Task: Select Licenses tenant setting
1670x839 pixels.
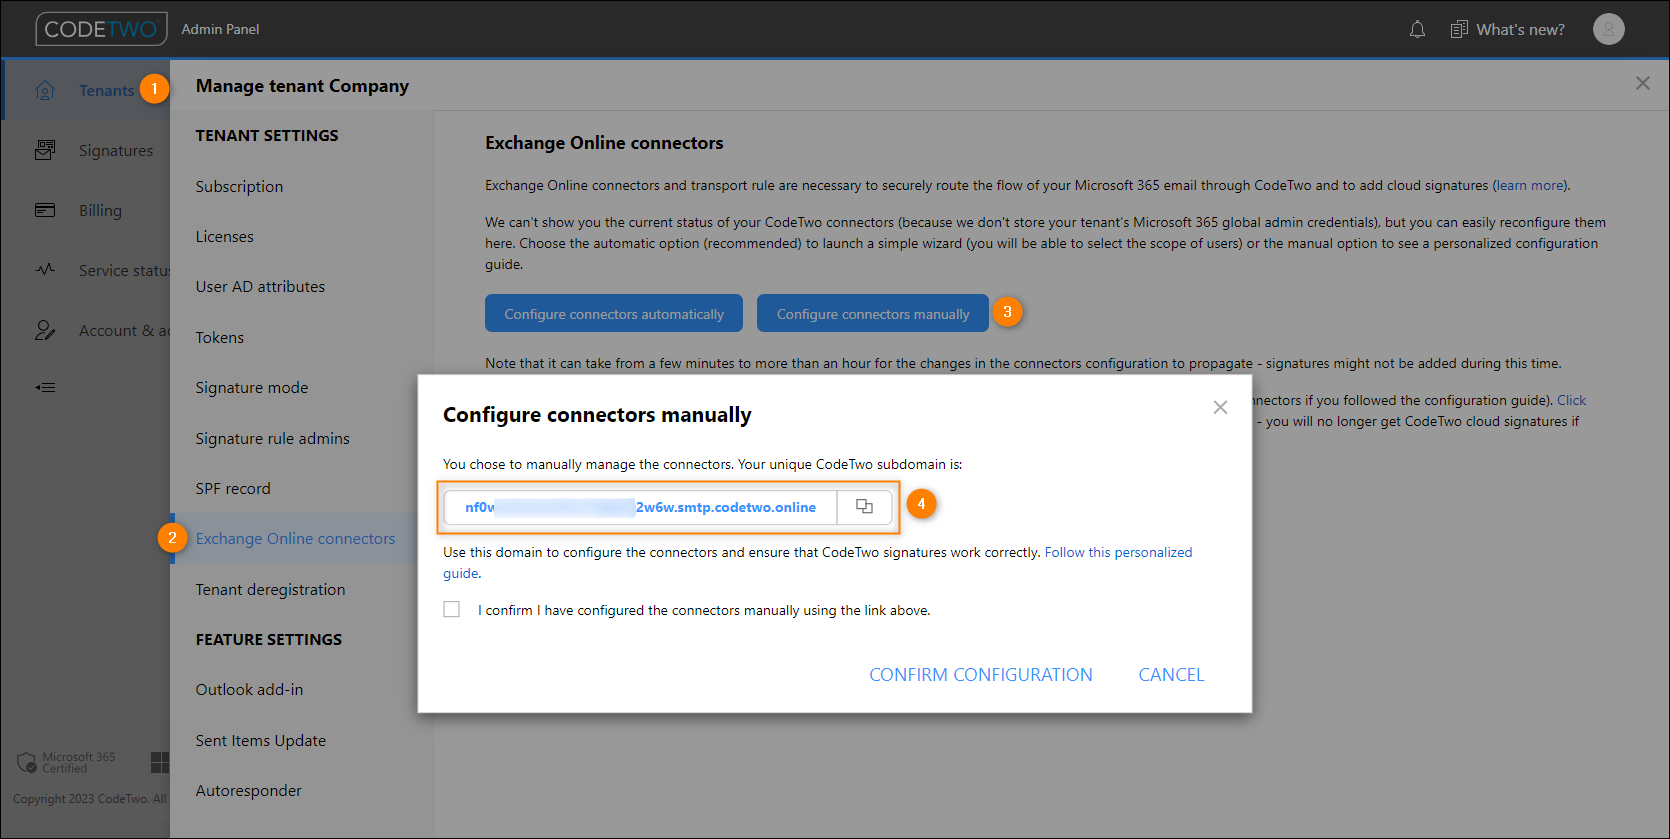Action: 224,236
